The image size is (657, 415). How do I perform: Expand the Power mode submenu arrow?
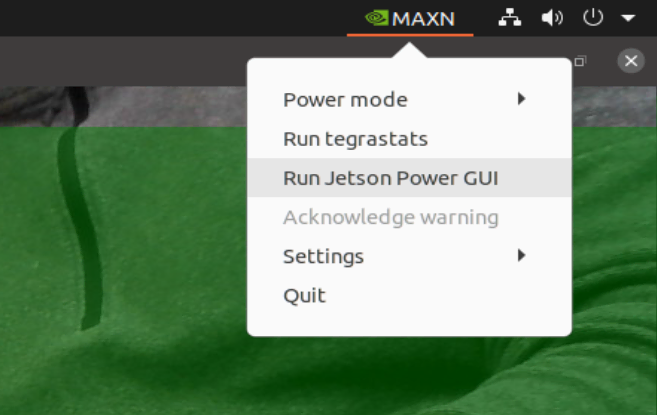tap(521, 99)
